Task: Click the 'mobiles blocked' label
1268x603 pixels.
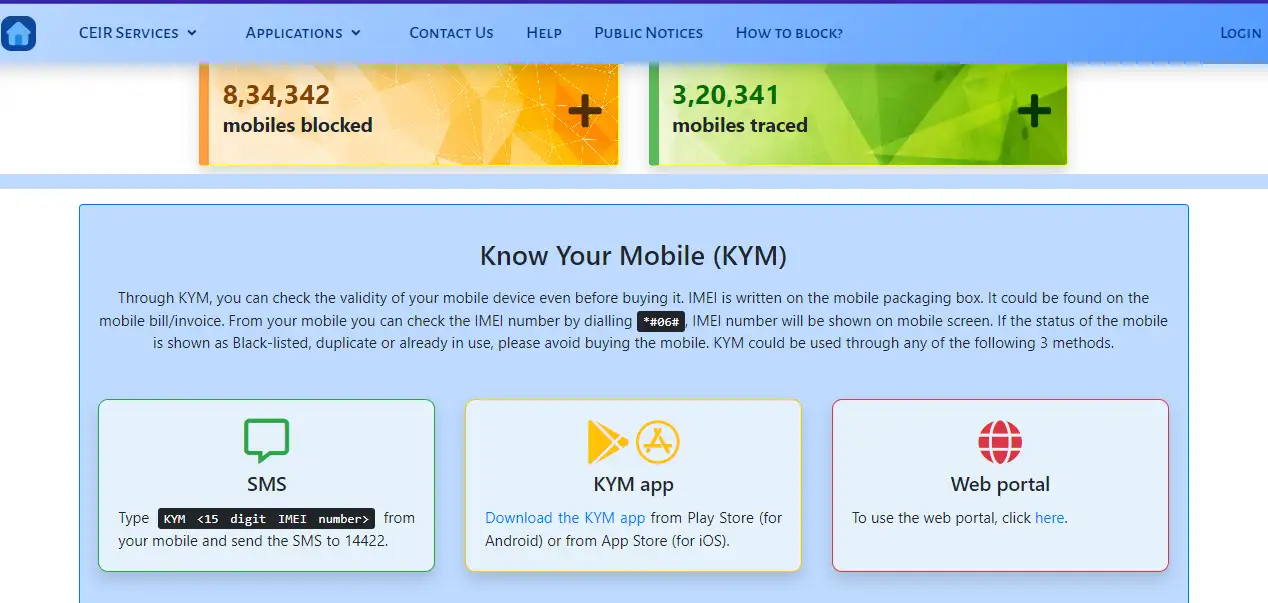Action: [x=297, y=125]
